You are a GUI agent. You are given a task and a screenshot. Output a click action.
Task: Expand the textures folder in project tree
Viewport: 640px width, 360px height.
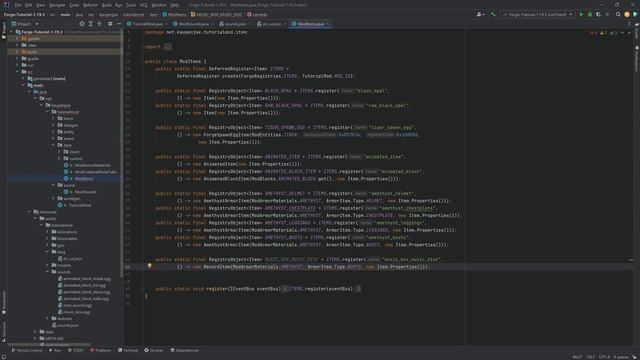(48, 318)
